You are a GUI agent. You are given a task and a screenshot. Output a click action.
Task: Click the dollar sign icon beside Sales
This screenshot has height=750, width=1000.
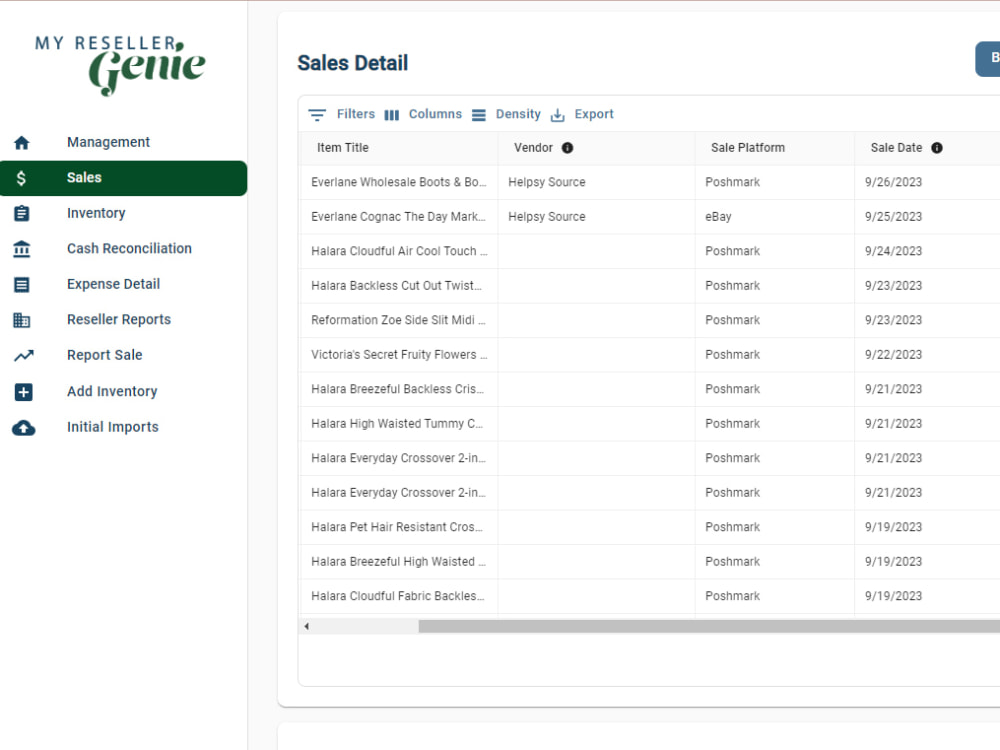22,178
